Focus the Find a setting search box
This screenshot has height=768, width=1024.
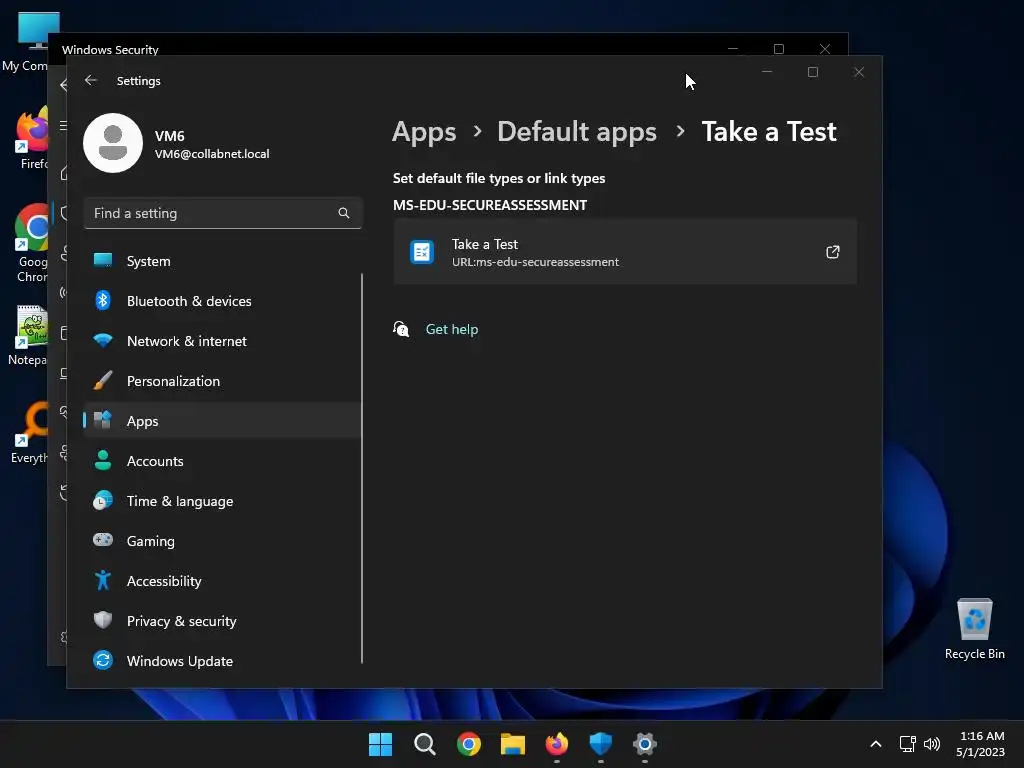tap(223, 213)
